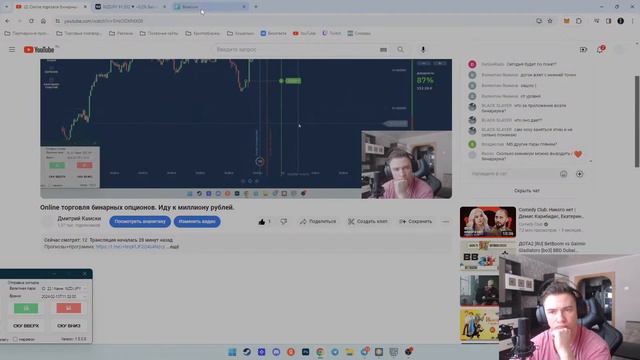Open Chrome from the taskbar
The height and width of the screenshot is (360, 640).
pos(320,352)
